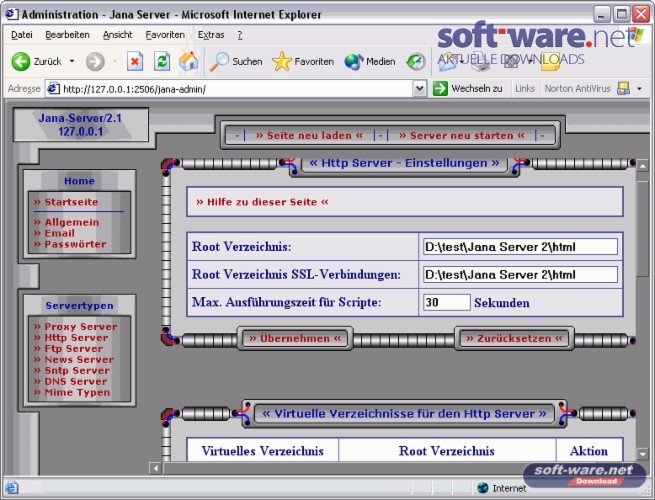Screen dimensions: 655x500
Task: Click the Root Verzeichnis input field
Action: click(520, 246)
